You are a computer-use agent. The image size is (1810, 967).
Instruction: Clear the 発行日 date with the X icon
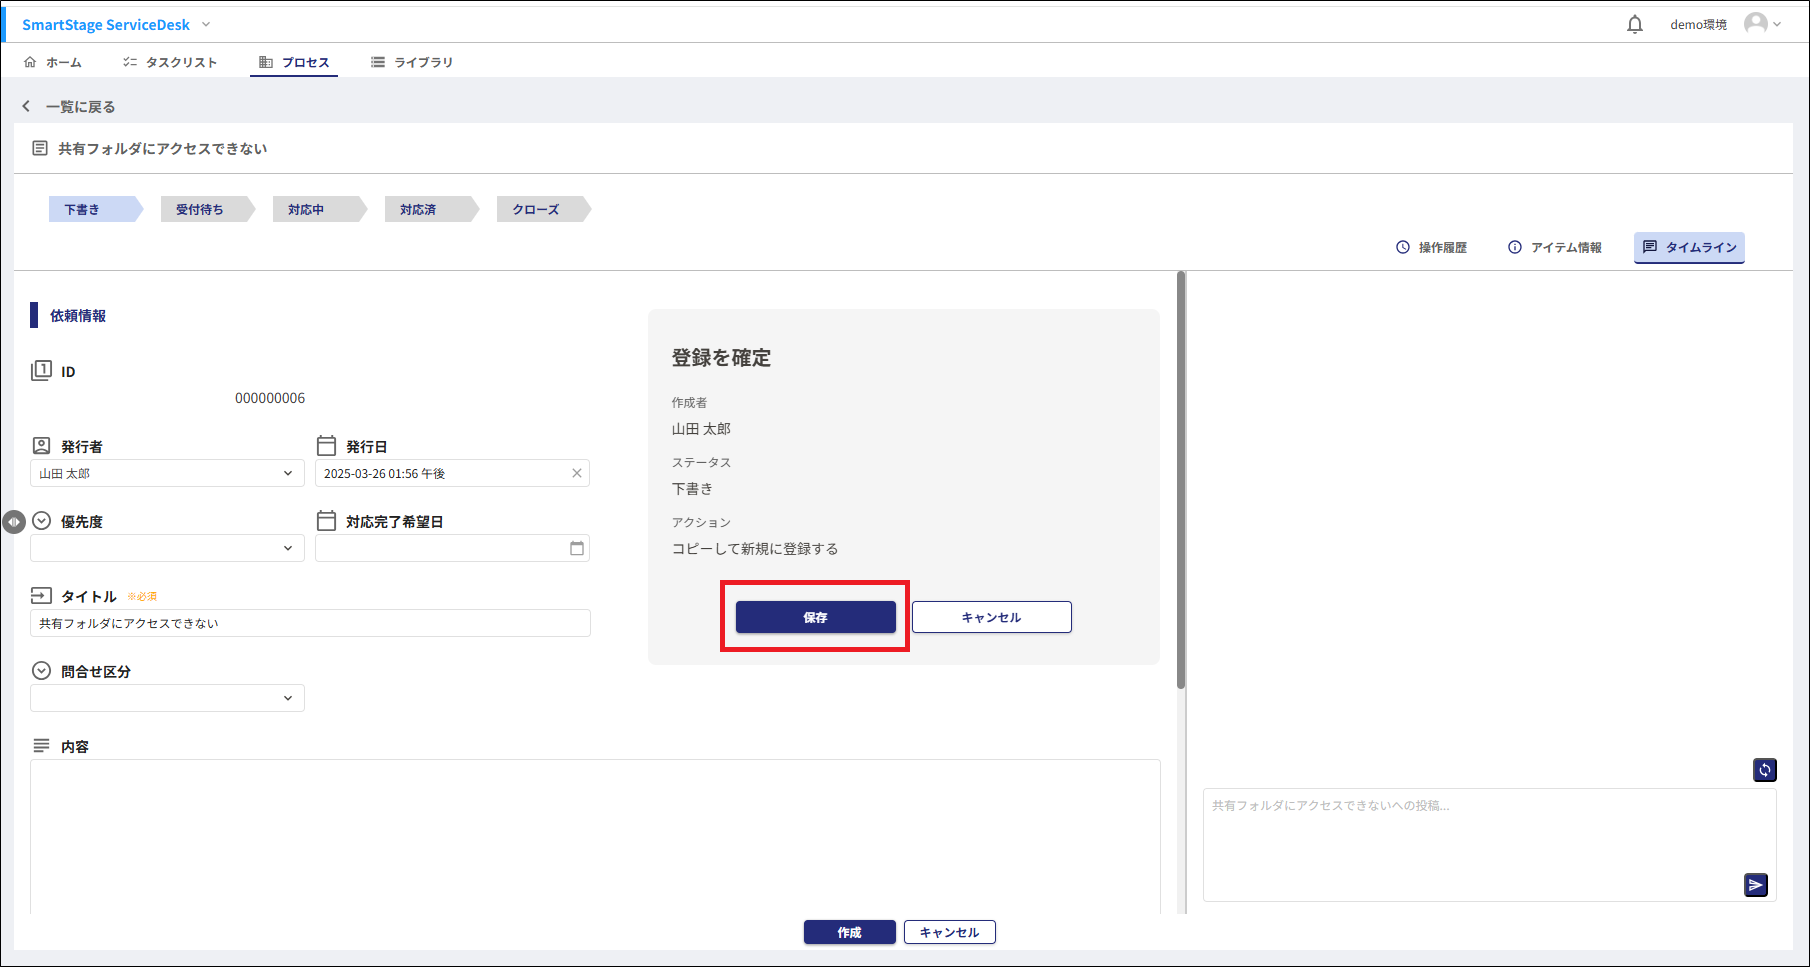point(577,473)
